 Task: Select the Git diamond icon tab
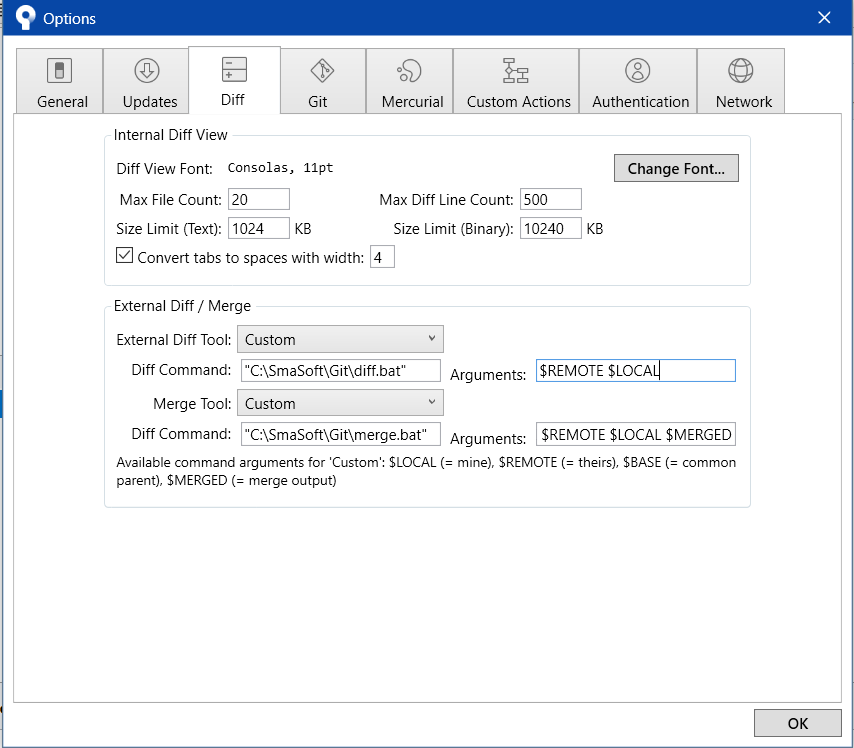point(322,71)
